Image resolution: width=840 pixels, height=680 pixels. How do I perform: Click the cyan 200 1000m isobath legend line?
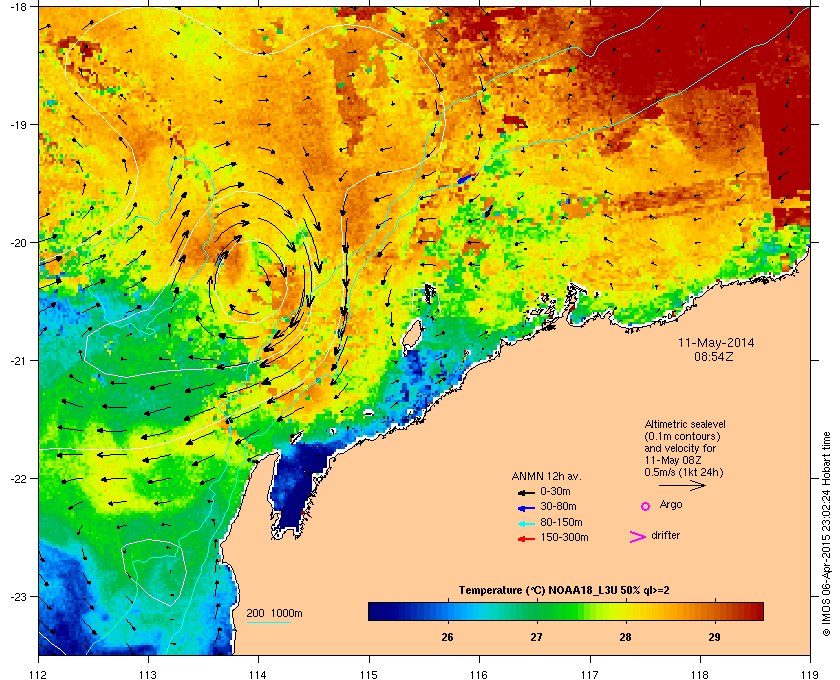(x=268, y=623)
